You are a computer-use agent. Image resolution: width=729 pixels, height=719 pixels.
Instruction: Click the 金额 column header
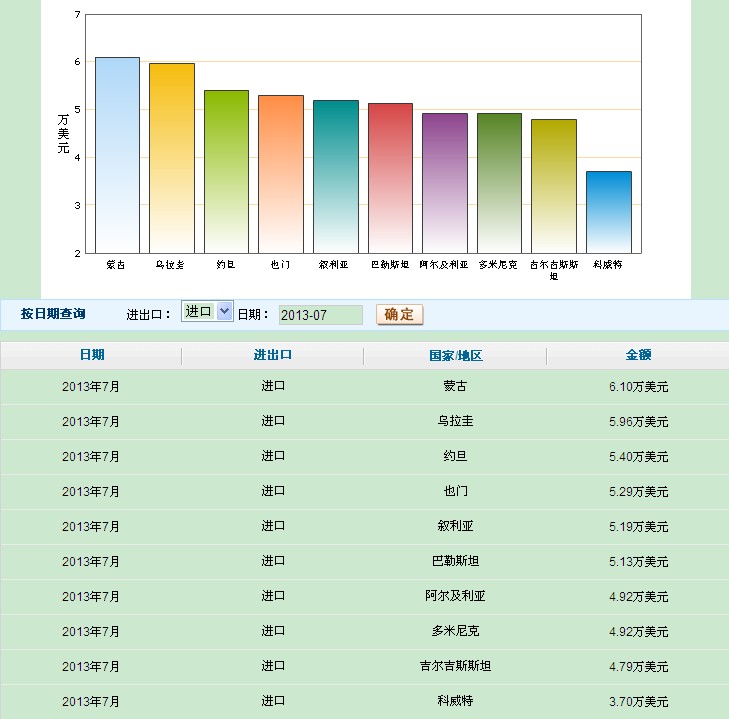(x=639, y=355)
